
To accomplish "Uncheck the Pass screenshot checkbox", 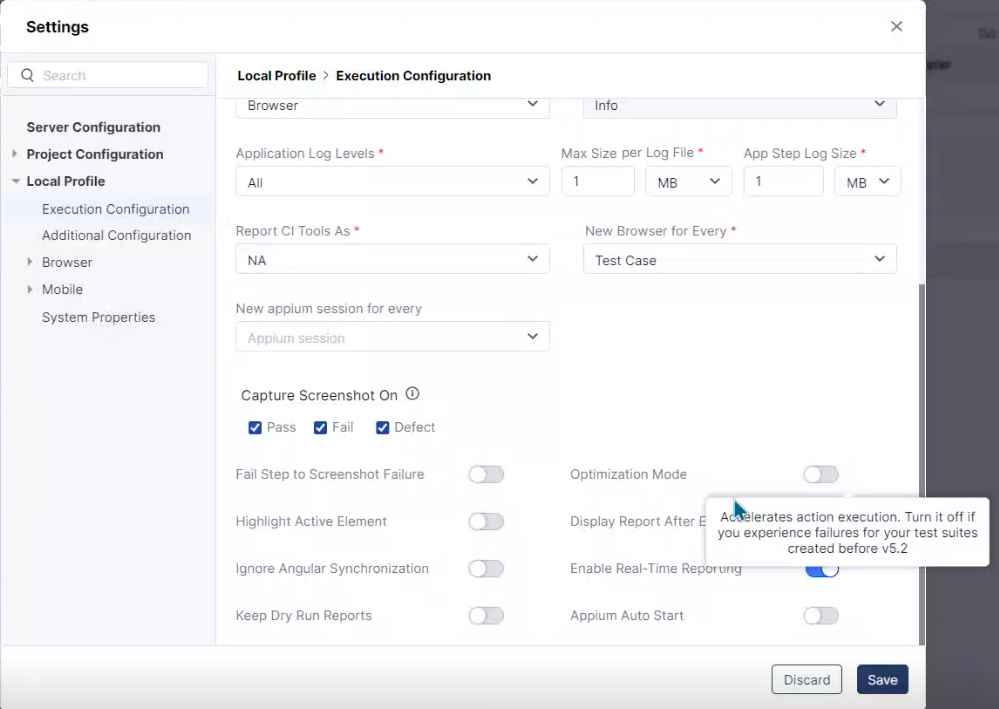I will click(255, 428).
